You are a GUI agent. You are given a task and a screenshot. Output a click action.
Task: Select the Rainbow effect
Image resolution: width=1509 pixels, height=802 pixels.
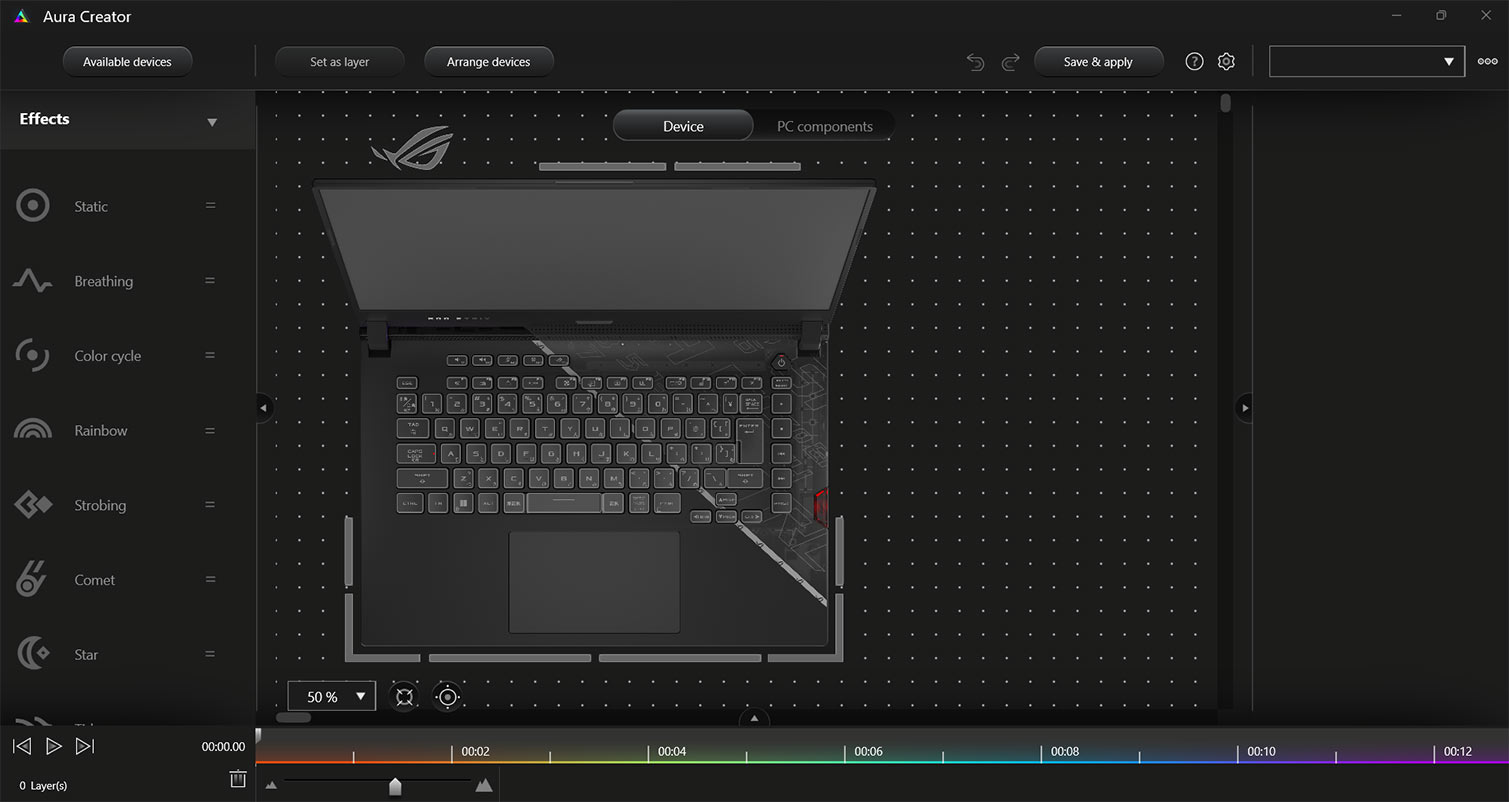pos(100,430)
